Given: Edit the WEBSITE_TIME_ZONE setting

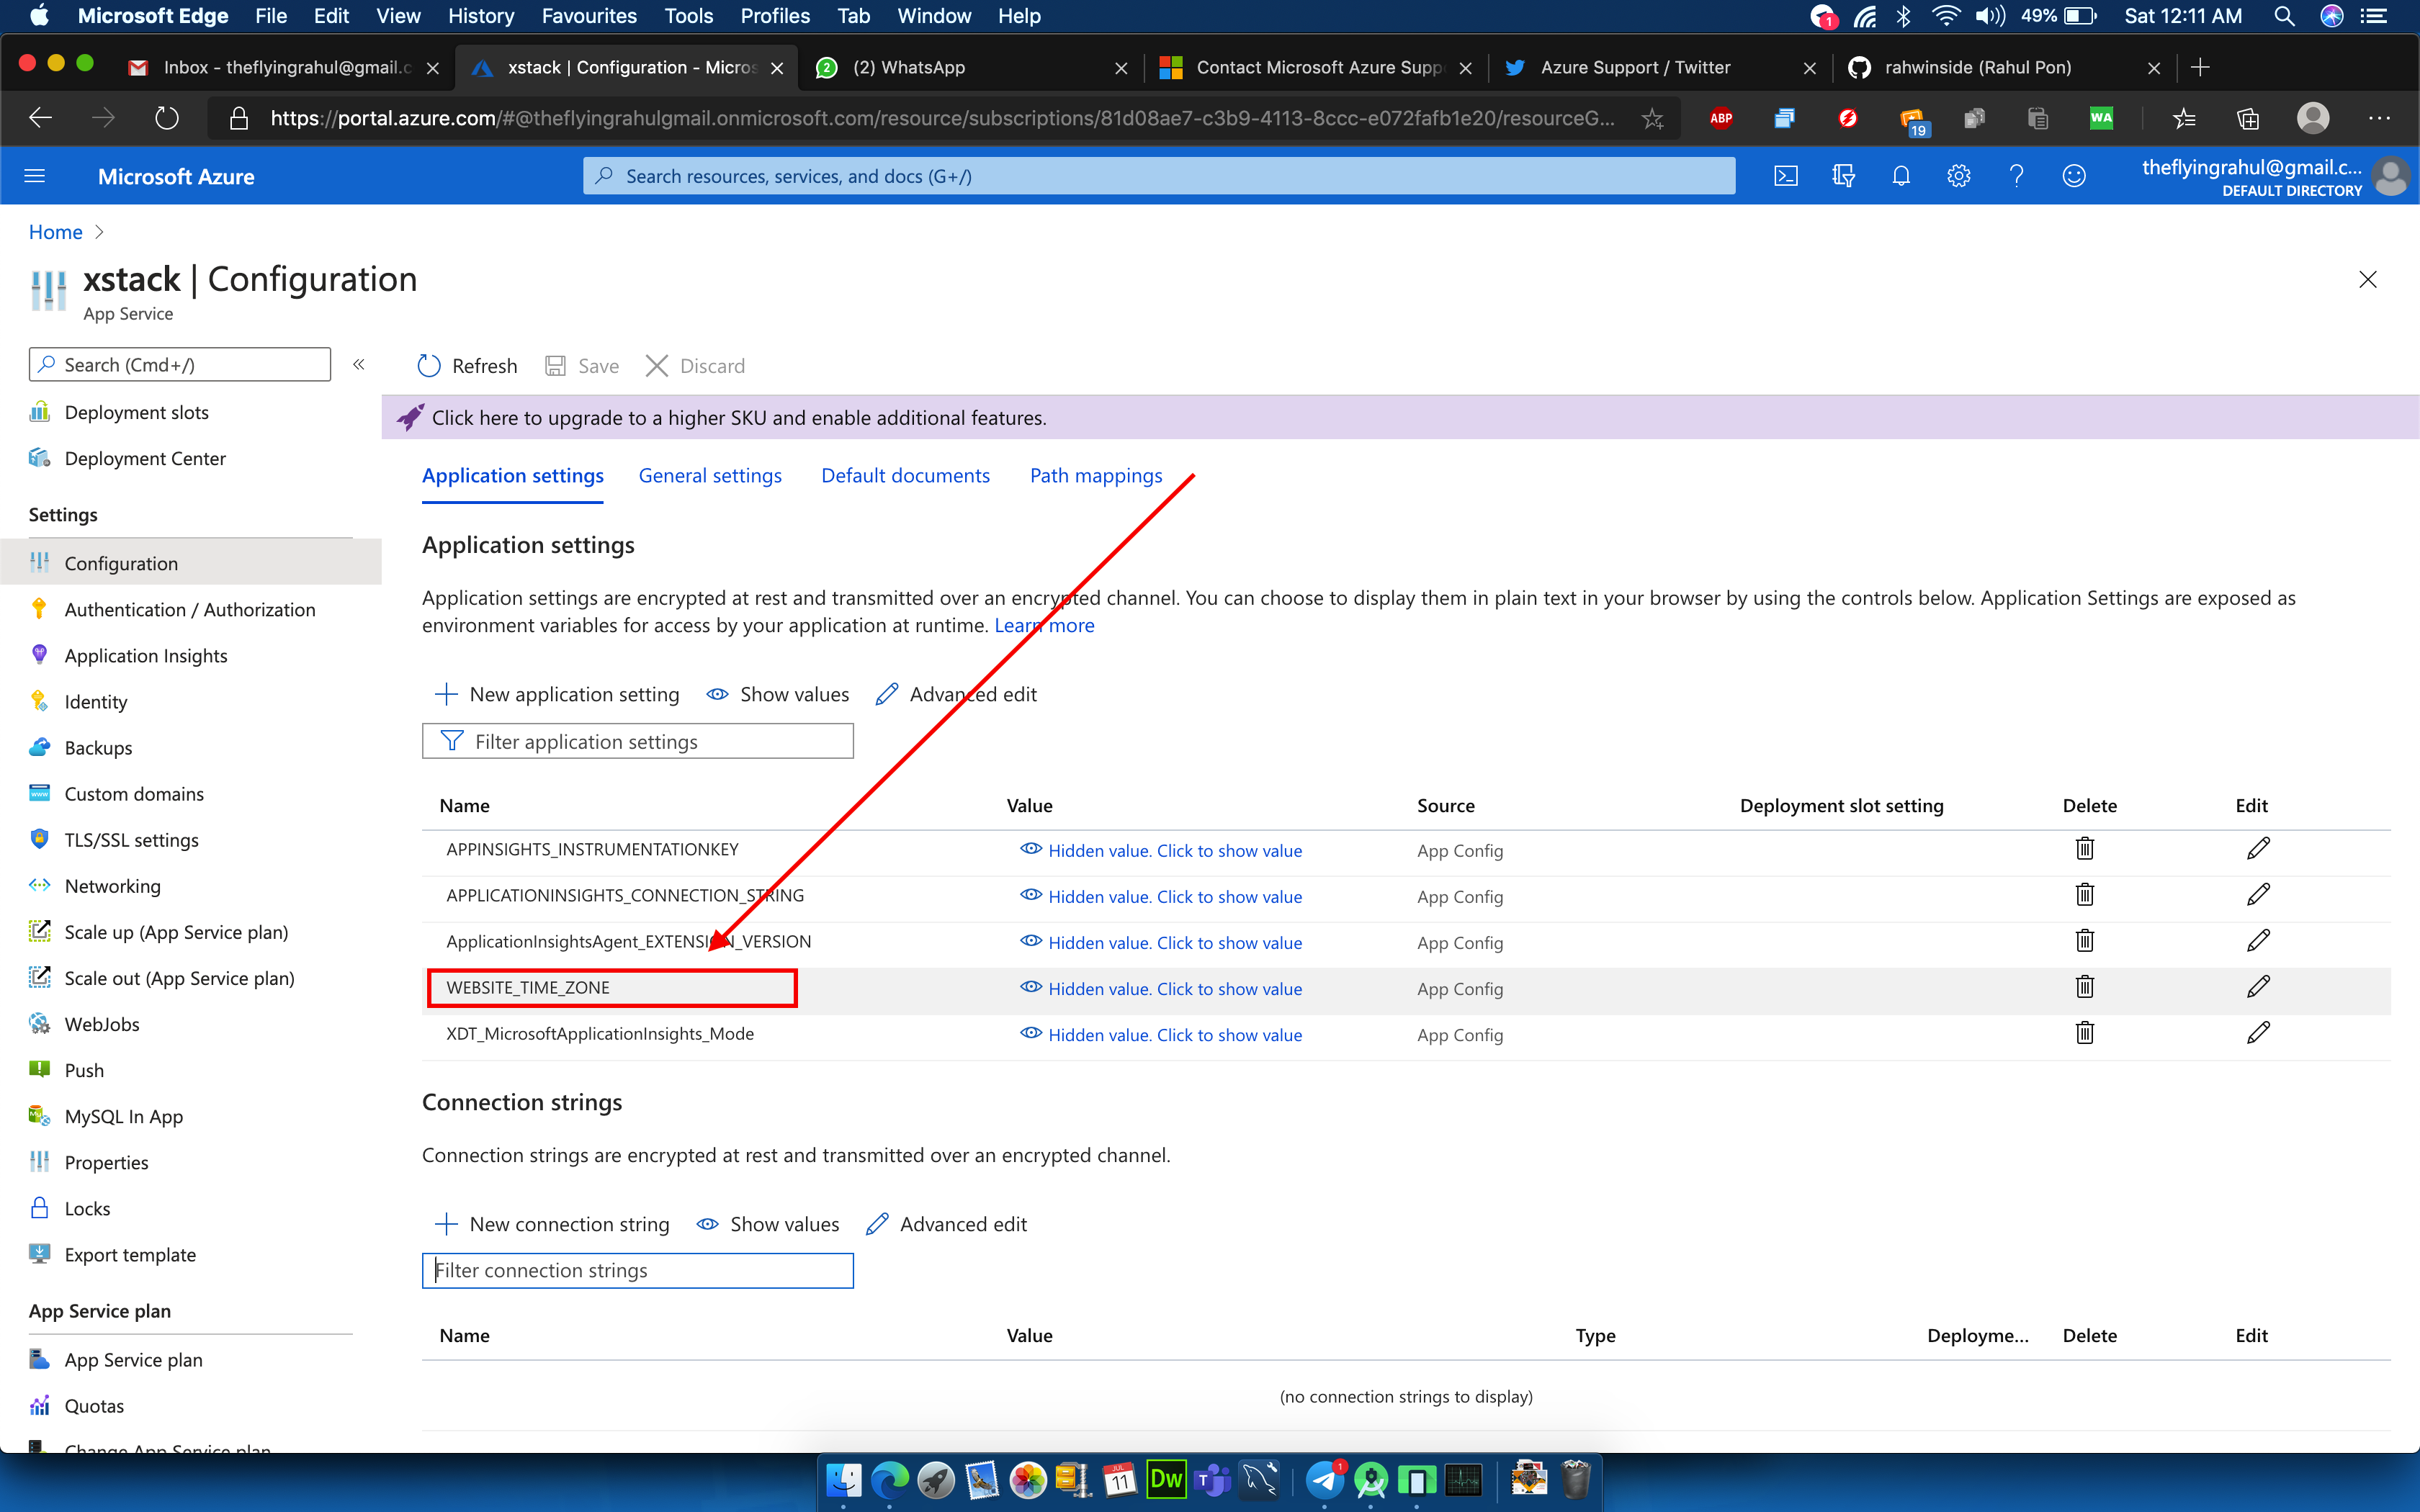Looking at the screenshot, I should [2258, 987].
